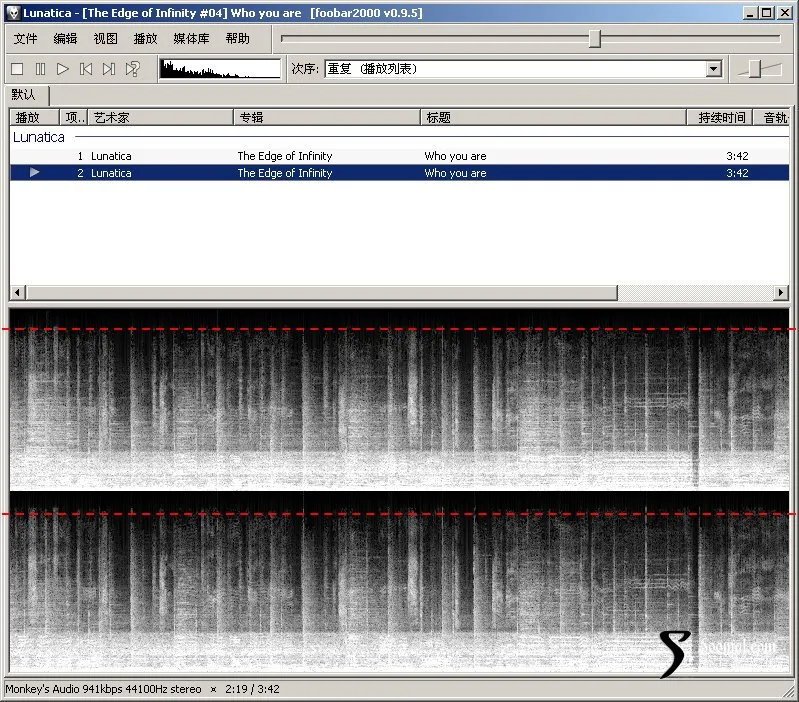The height and width of the screenshot is (702, 799).
Task: Skip to the next track
Action: click(x=109, y=69)
